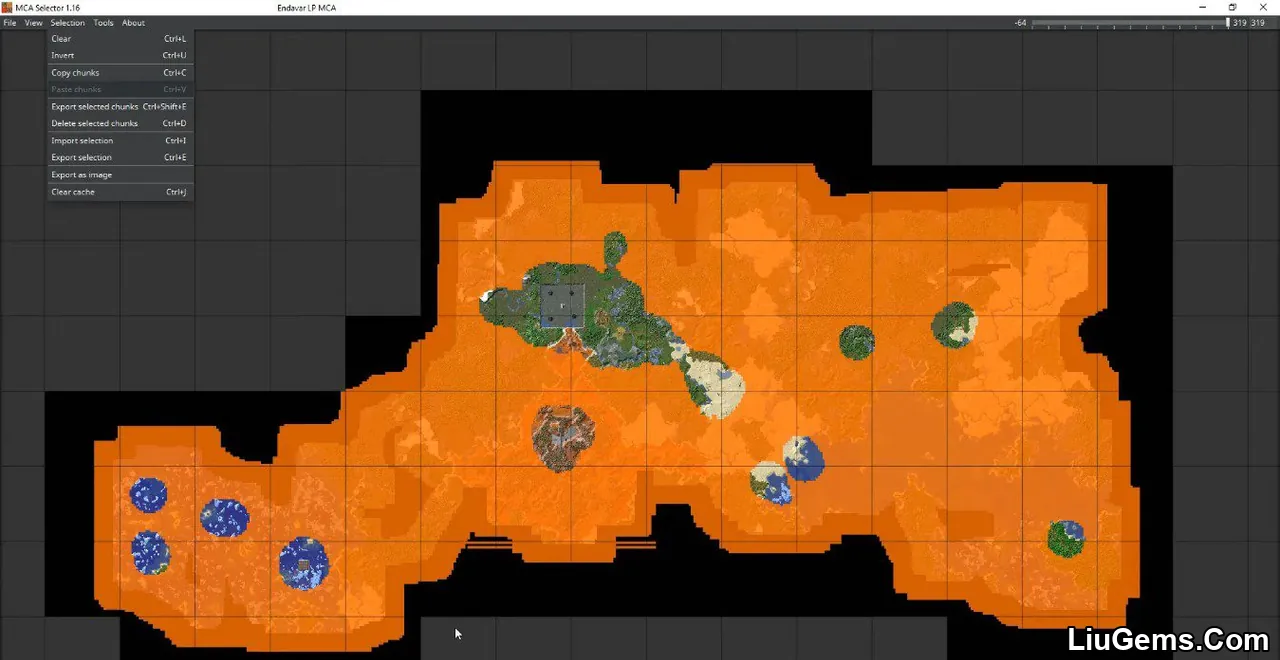Select the Copy chunks menu entry
The height and width of the screenshot is (660, 1280).
click(x=120, y=73)
